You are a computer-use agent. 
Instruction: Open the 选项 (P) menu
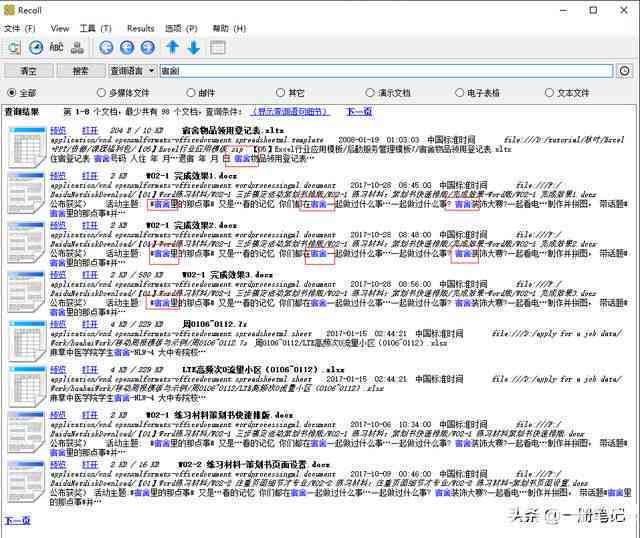pyautogui.click(x=181, y=29)
